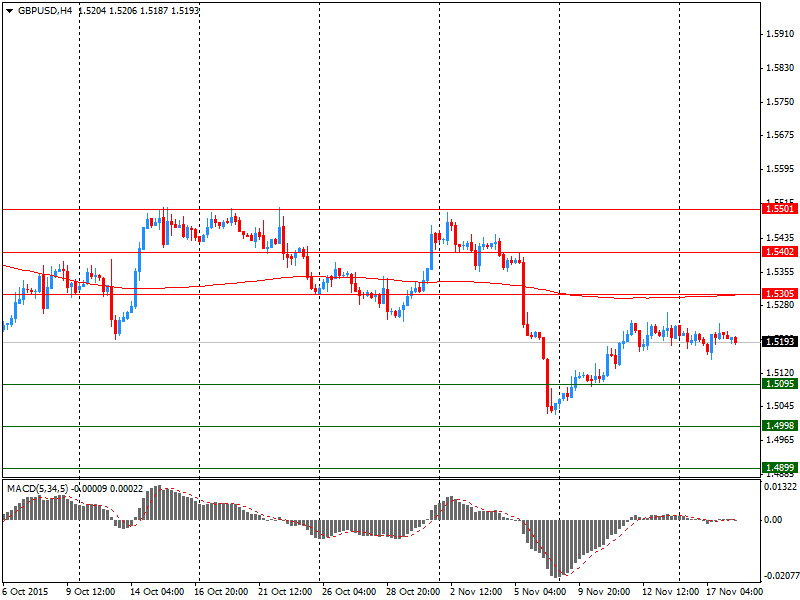The image size is (800, 600).
Task: Select the current price label 1.5193
Action: tap(780, 341)
